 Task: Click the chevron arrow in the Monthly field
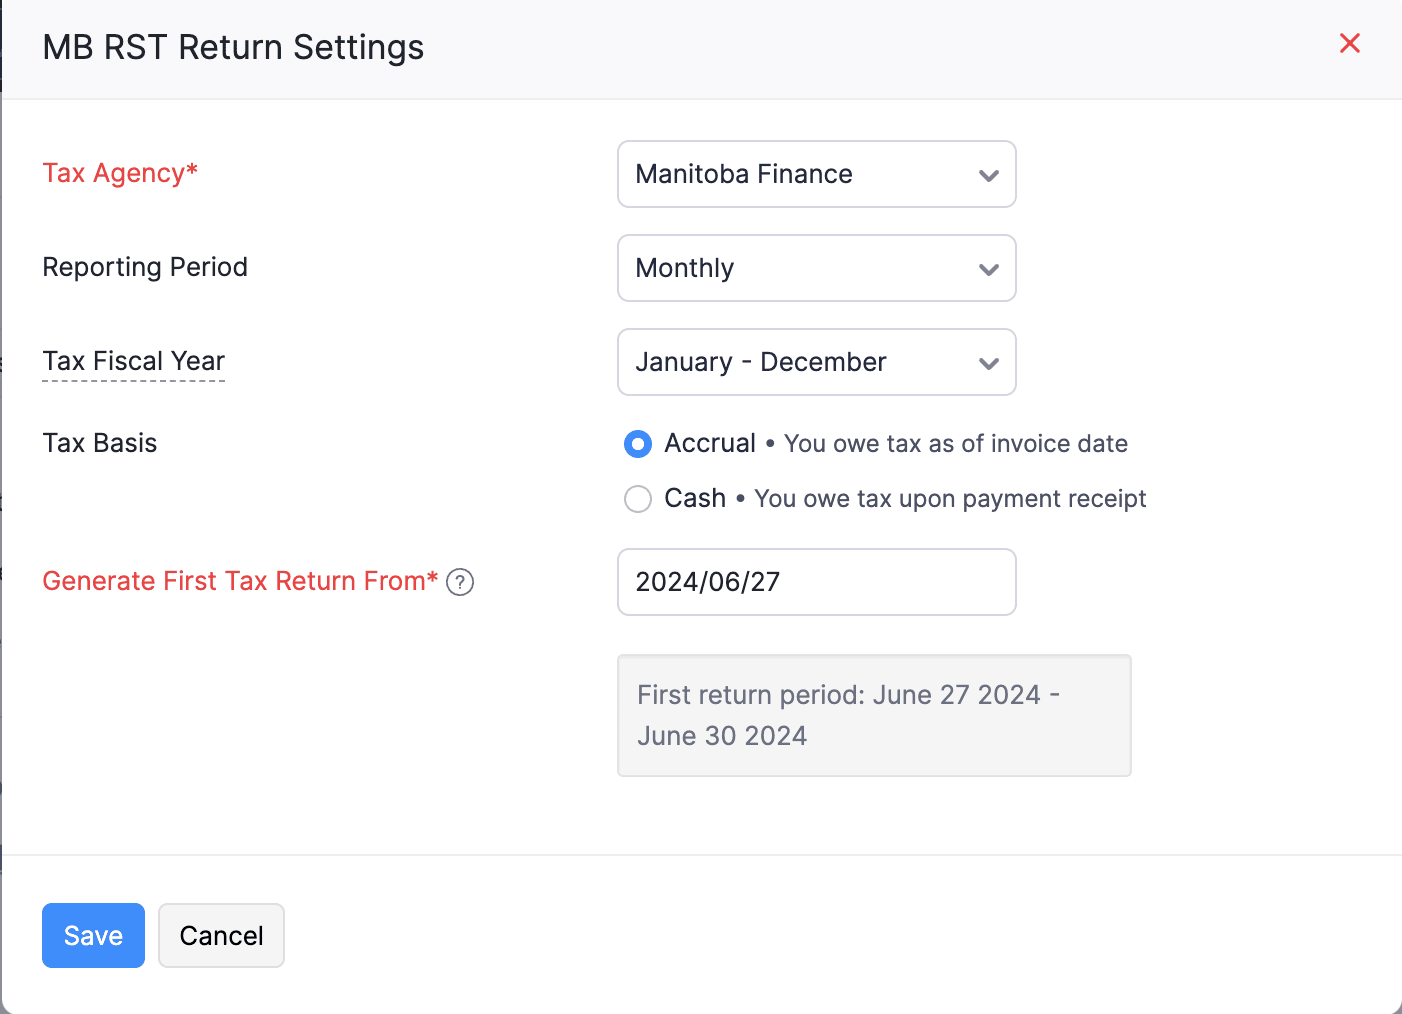[988, 269]
